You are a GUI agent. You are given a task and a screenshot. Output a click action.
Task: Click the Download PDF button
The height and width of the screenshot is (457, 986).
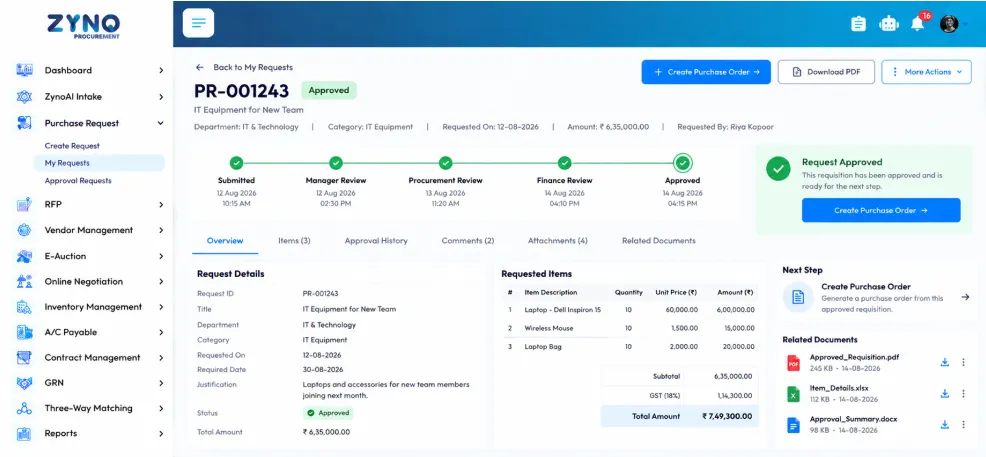[826, 72]
